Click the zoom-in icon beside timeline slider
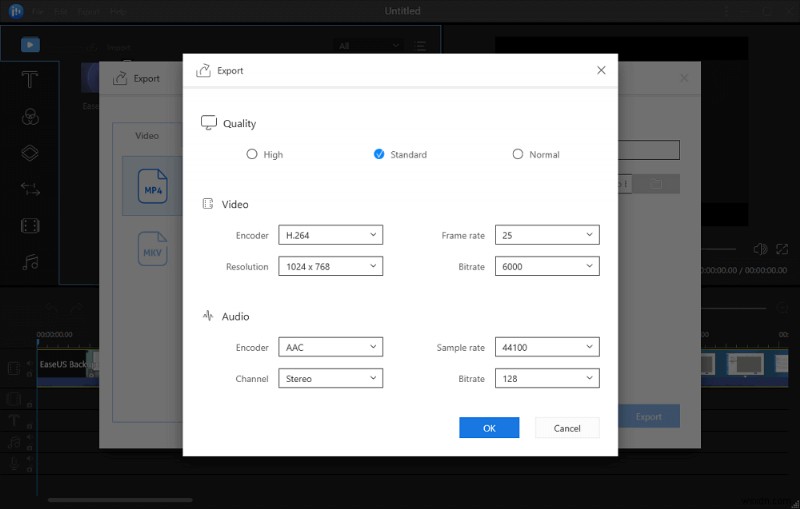Viewport: 800px width, 509px height. 782,308
